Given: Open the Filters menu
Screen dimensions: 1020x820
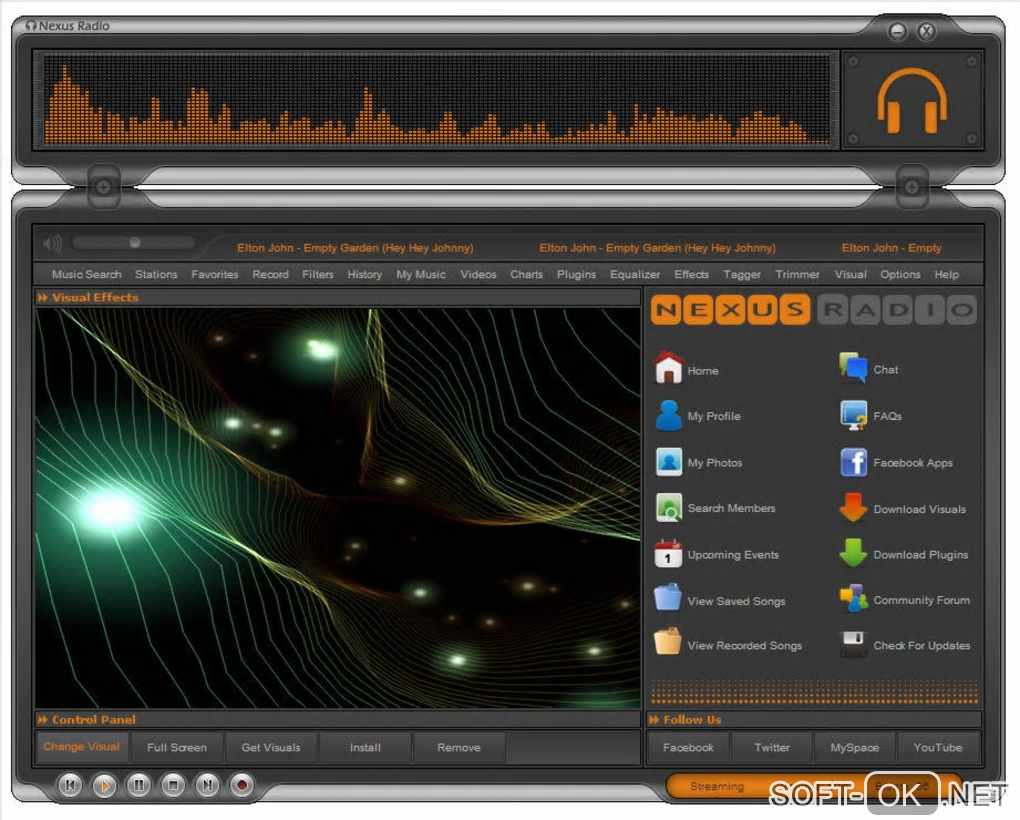Looking at the screenshot, I should coord(317,274).
